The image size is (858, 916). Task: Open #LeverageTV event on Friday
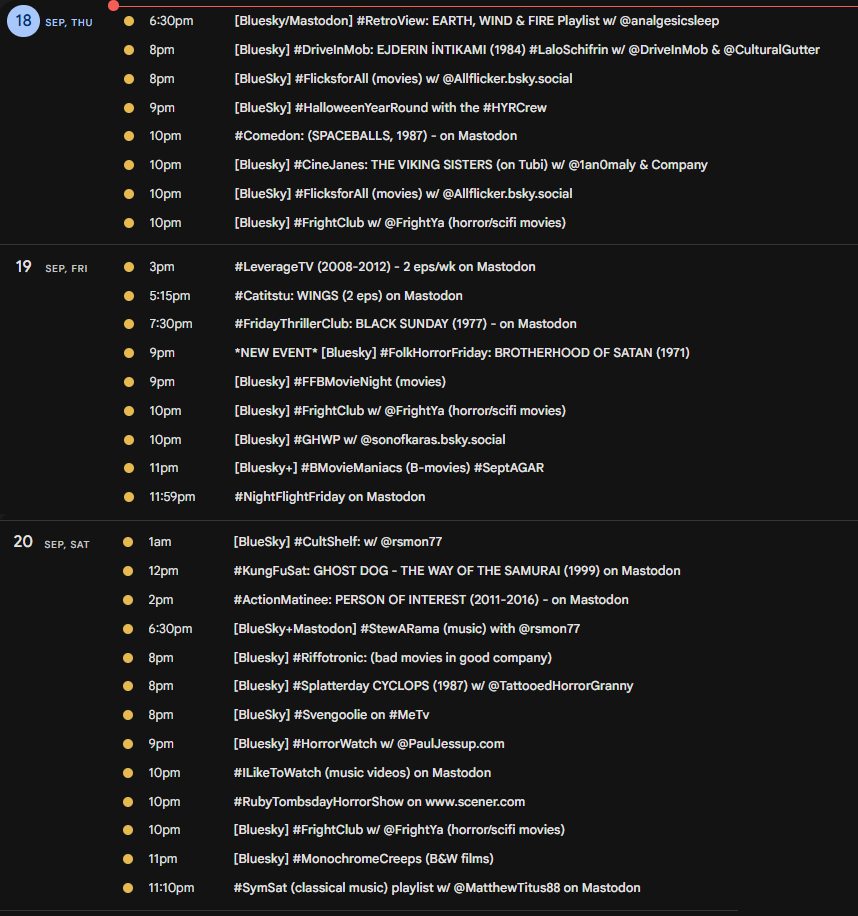tap(385, 267)
